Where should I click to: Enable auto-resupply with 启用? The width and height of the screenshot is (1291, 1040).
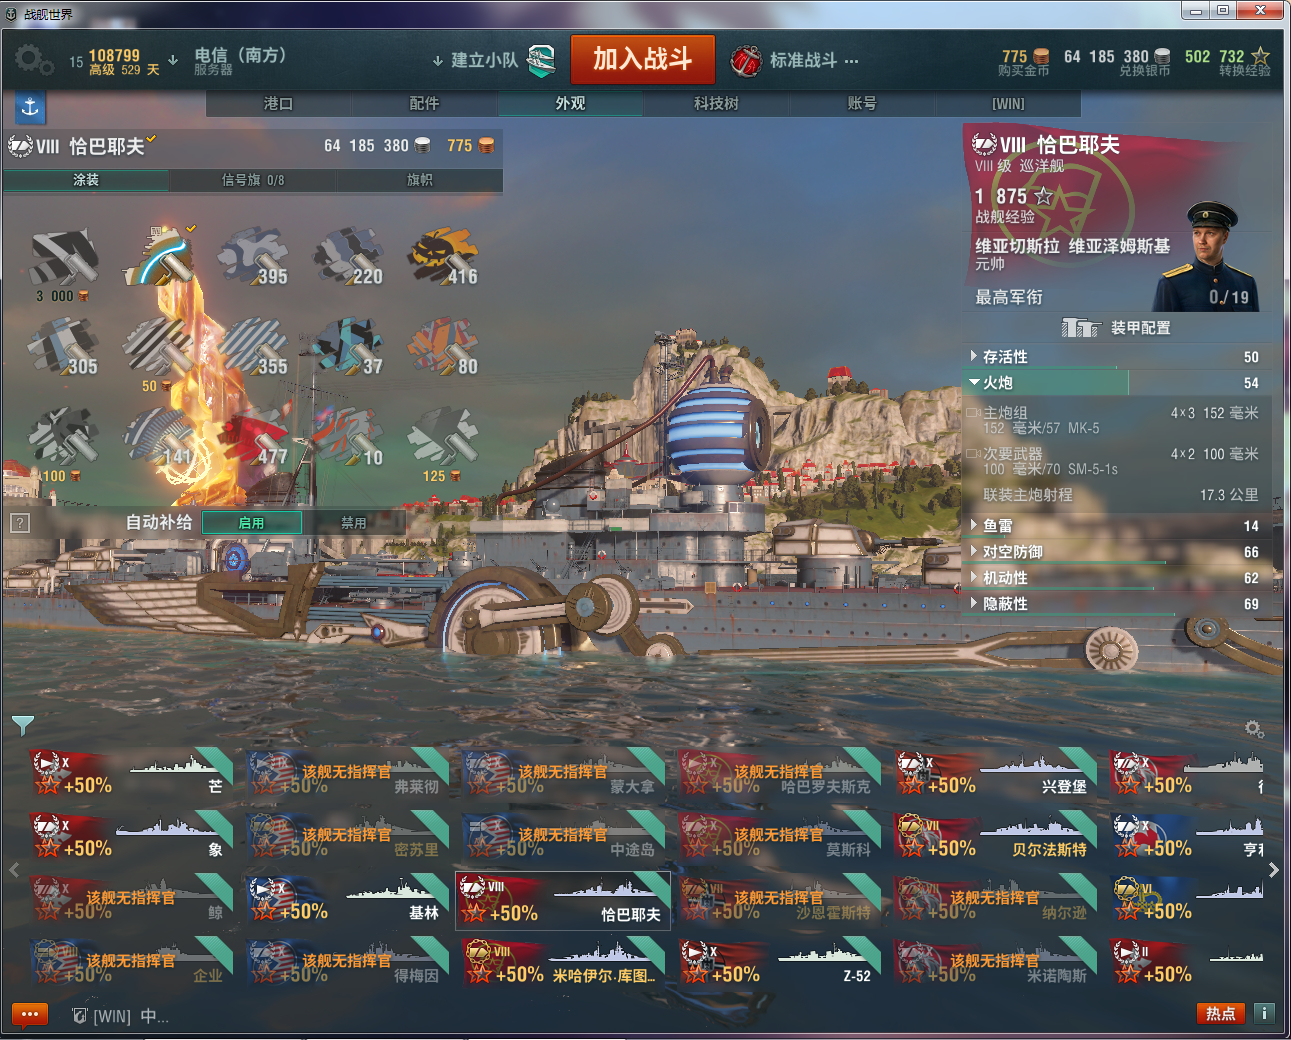[x=251, y=523]
